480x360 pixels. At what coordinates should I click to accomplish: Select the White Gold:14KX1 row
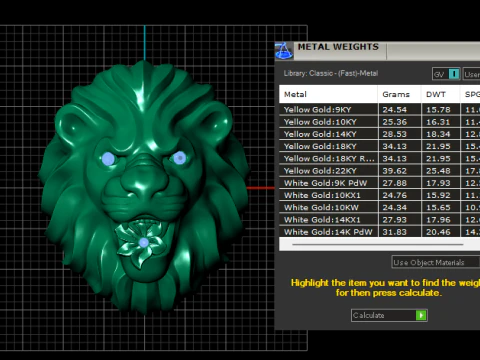379,220
